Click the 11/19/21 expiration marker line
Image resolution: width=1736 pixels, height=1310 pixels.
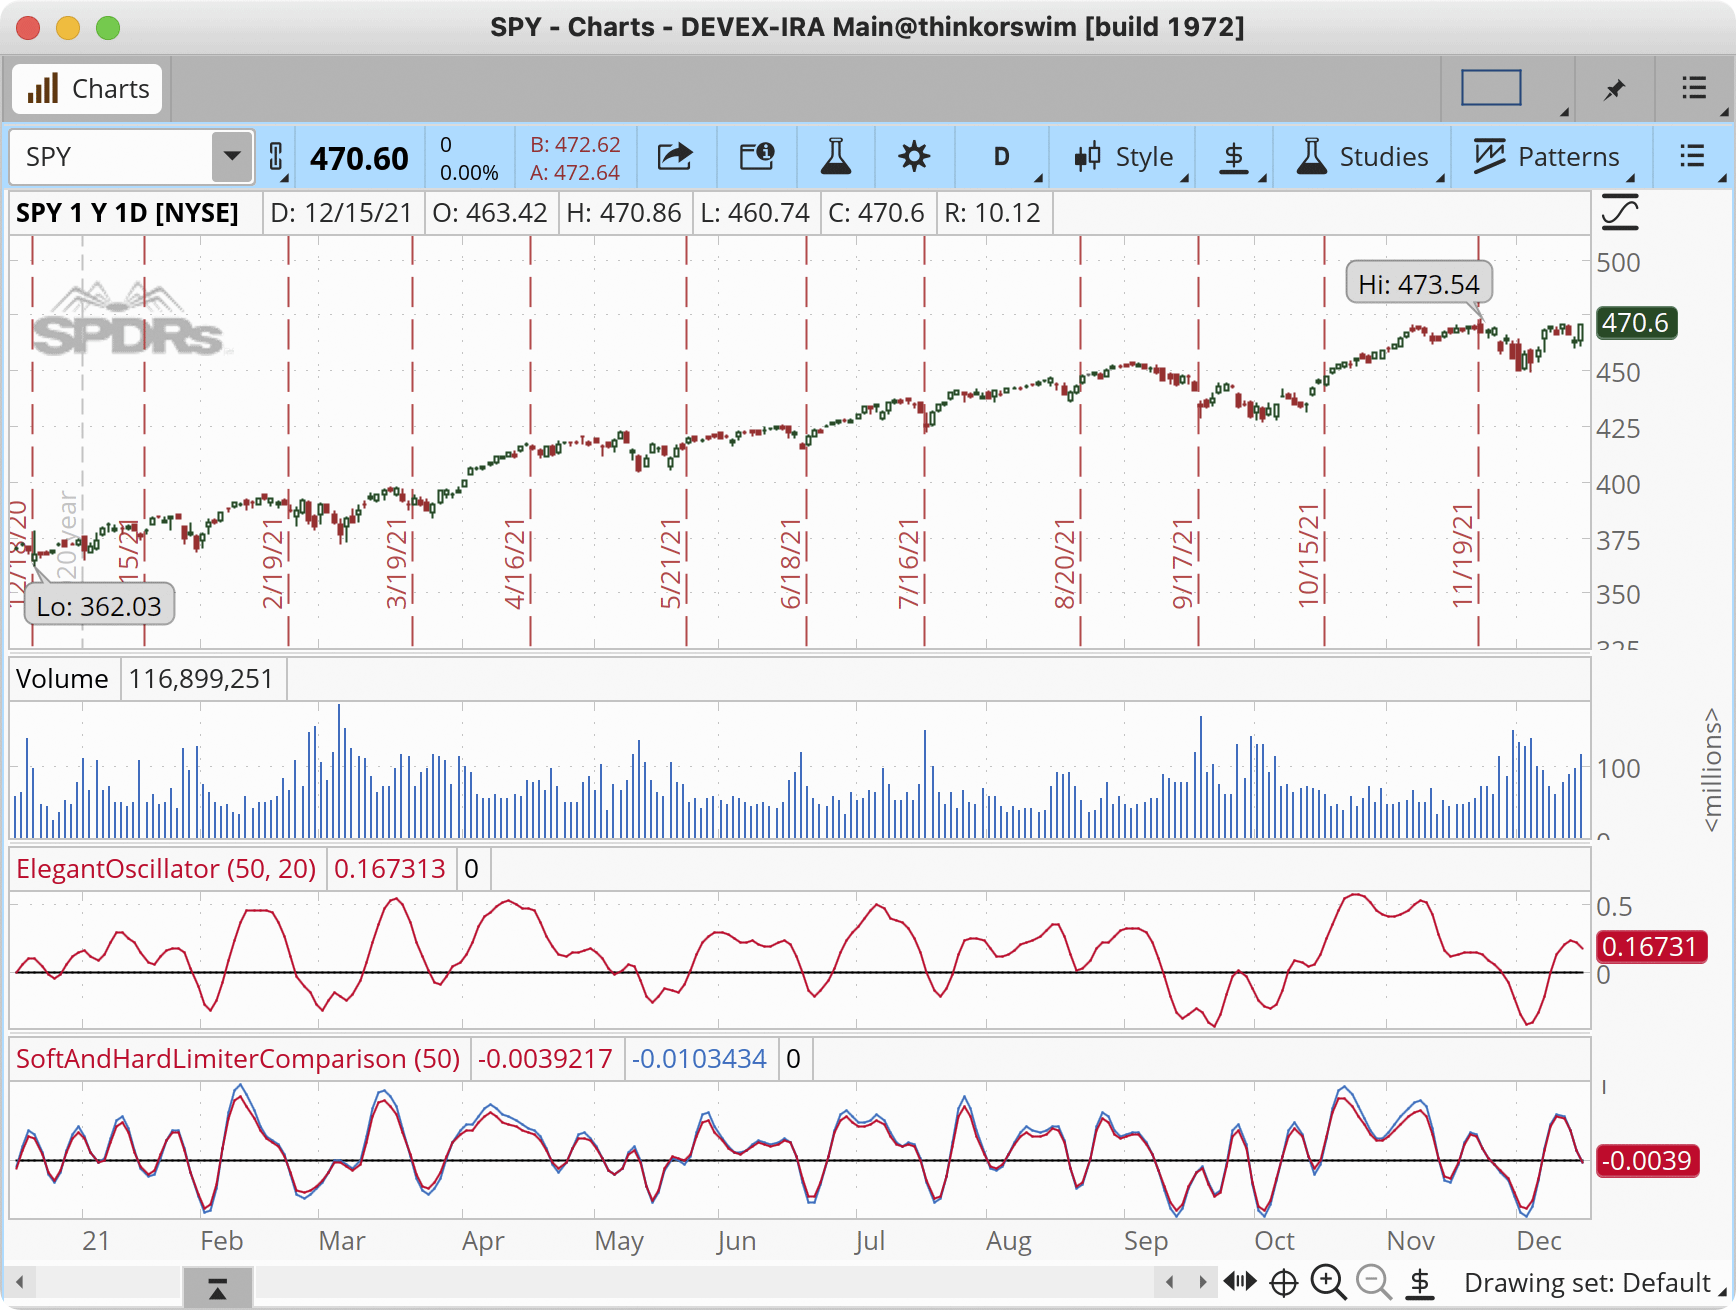pyautogui.click(x=1478, y=440)
